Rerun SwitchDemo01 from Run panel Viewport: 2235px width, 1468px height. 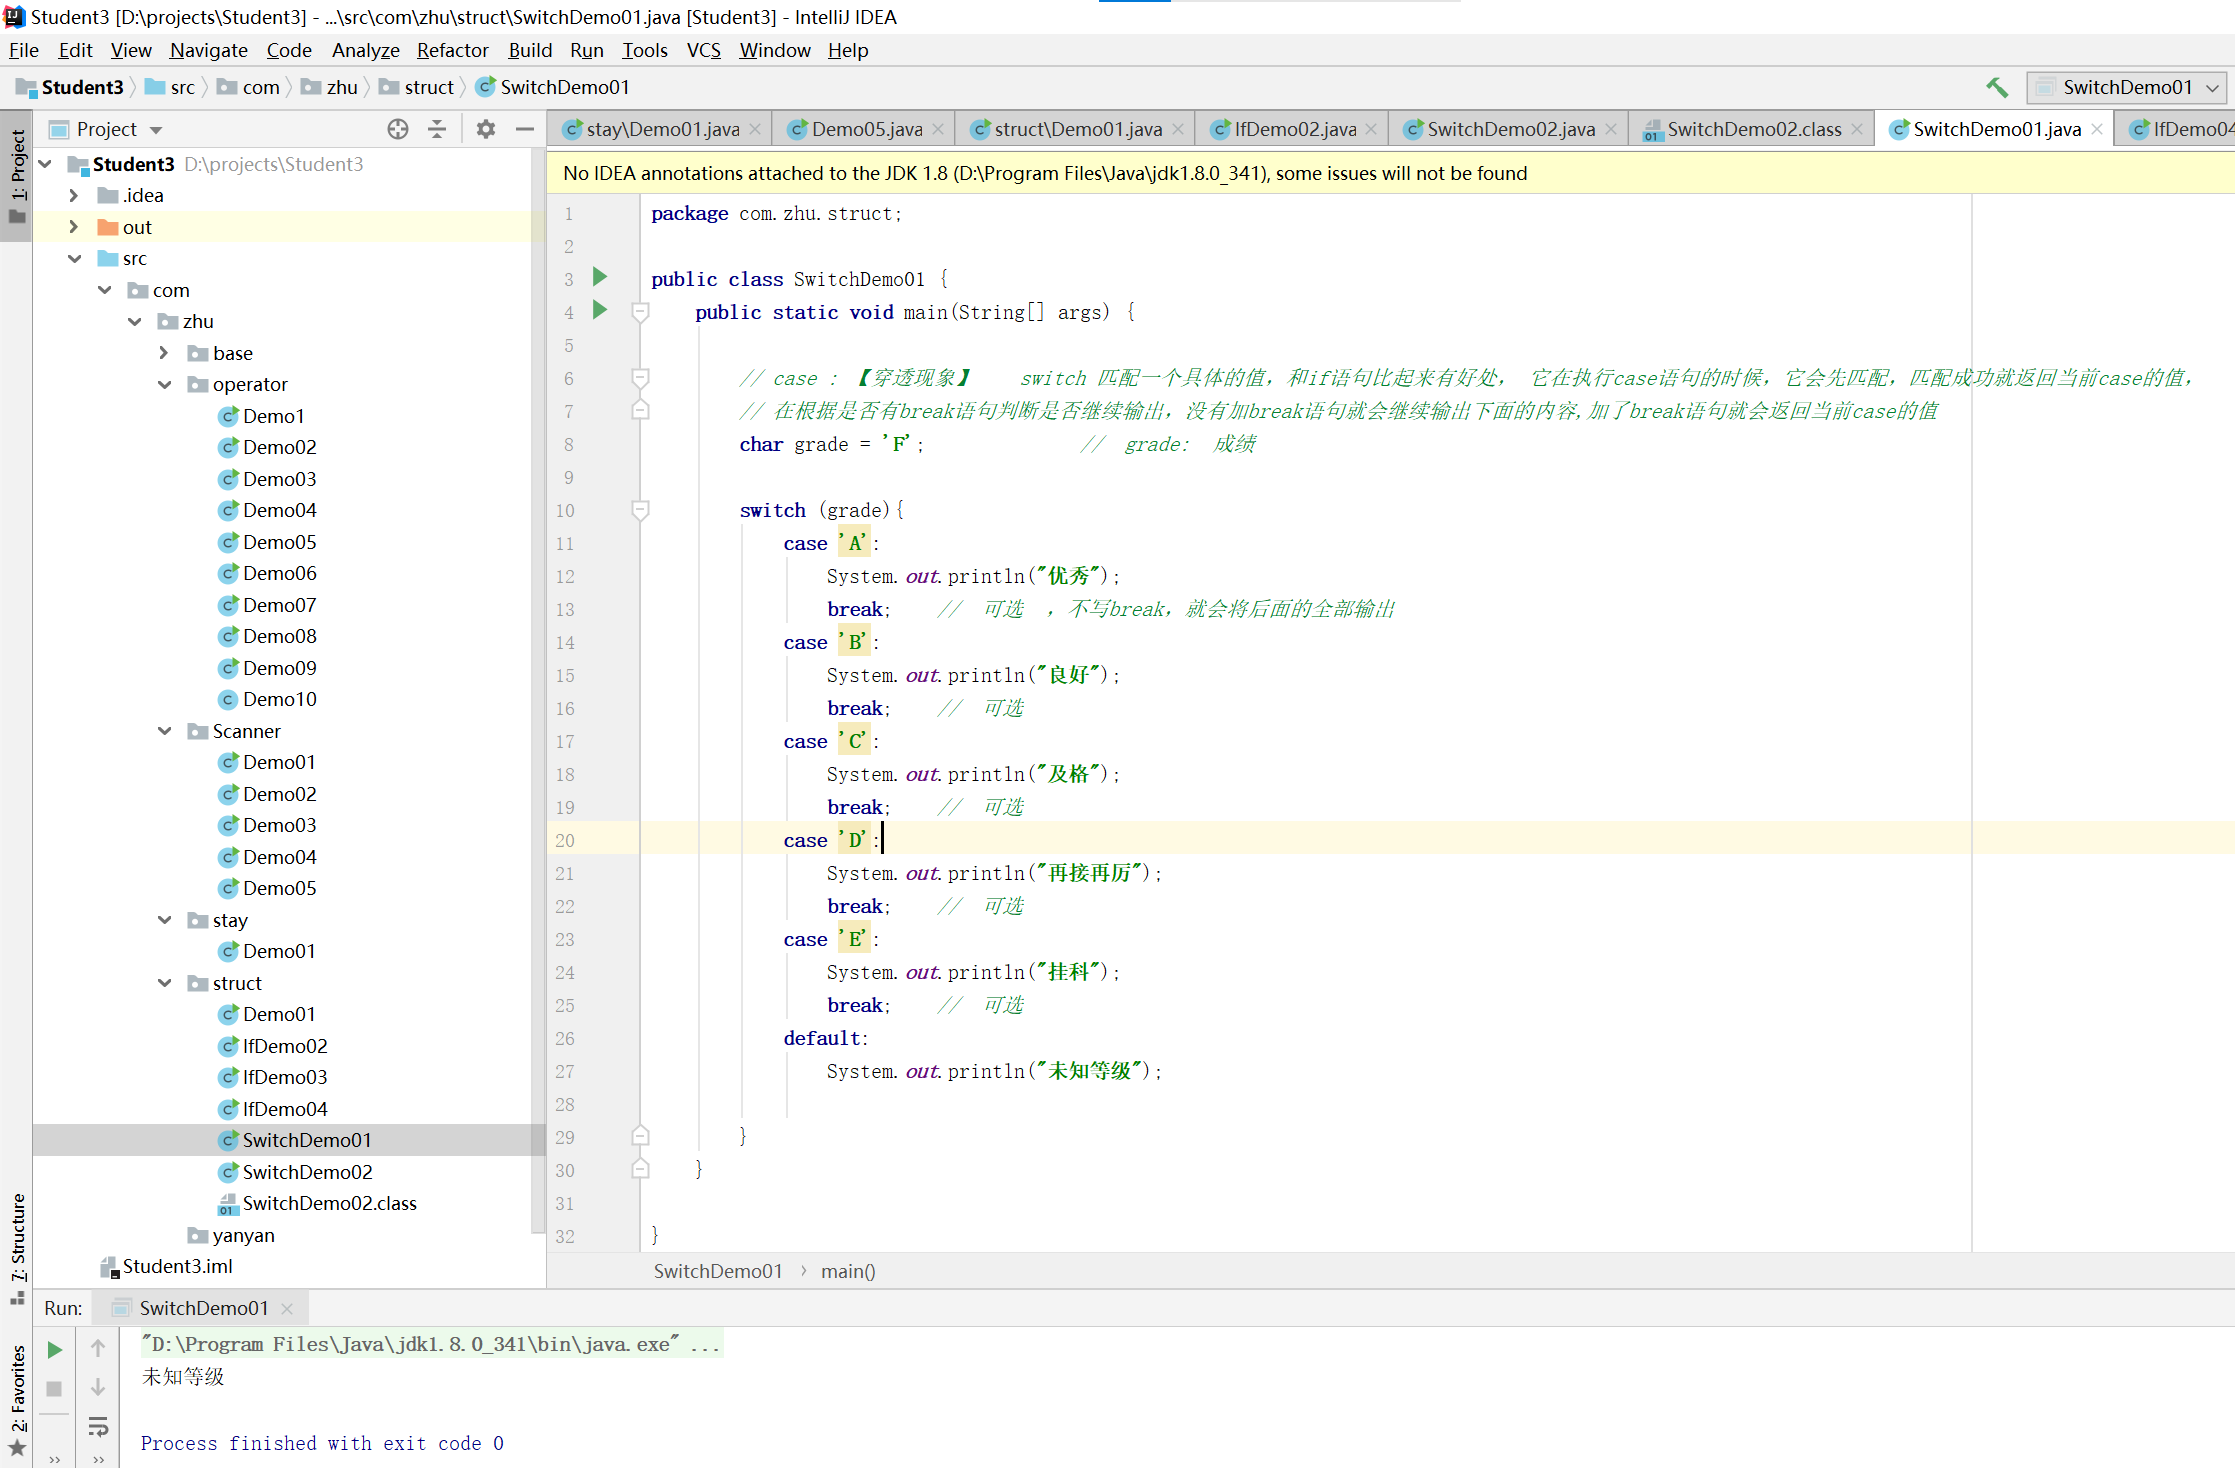55,1350
